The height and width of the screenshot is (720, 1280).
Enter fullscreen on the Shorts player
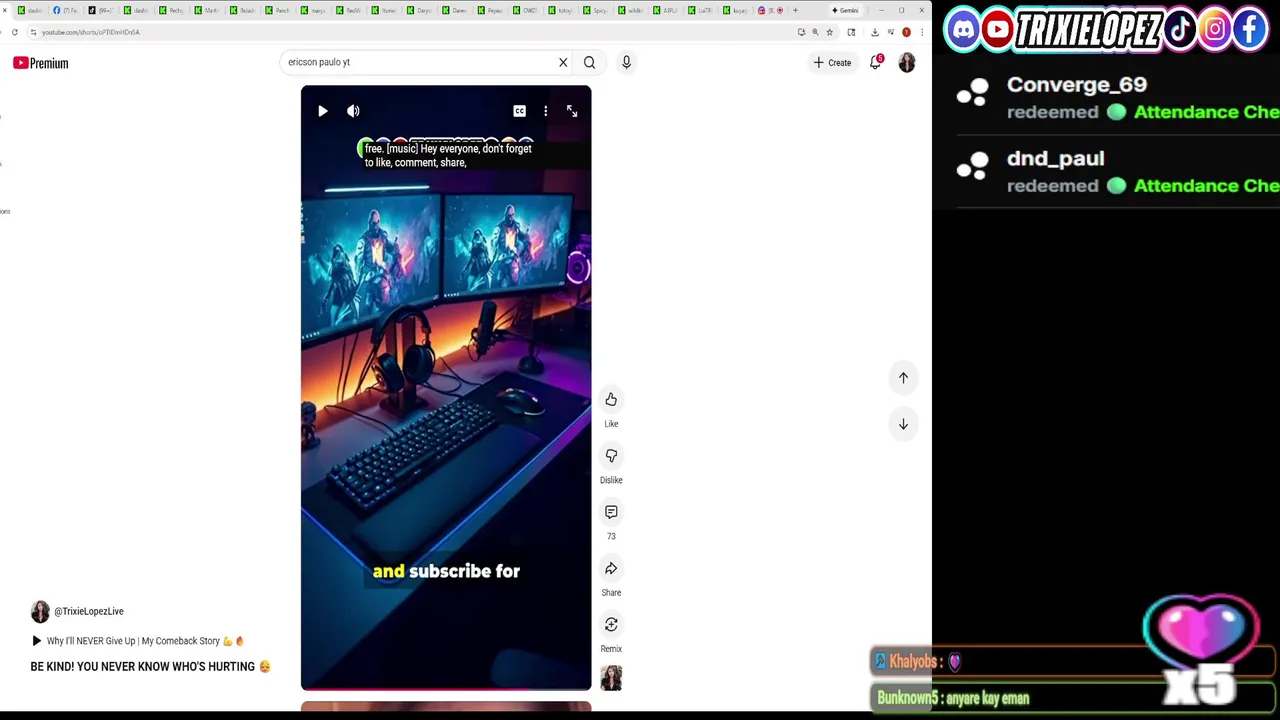pyautogui.click(x=572, y=111)
